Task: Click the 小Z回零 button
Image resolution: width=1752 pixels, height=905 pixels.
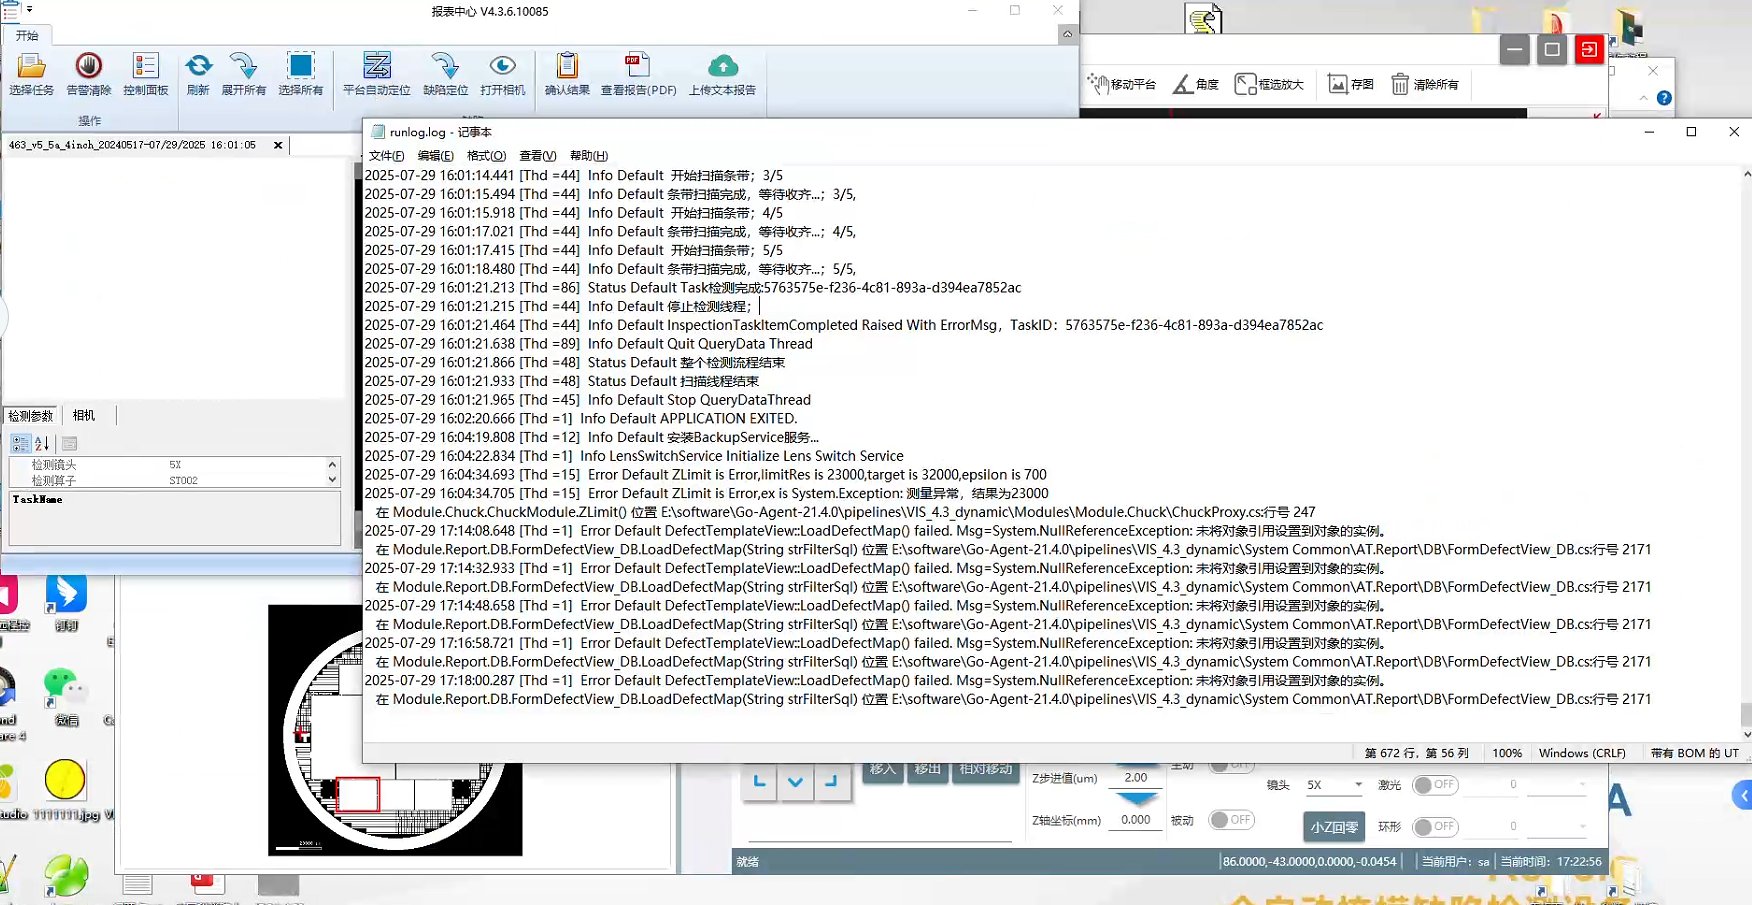Action: pyautogui.click(x=1334, y=827)
